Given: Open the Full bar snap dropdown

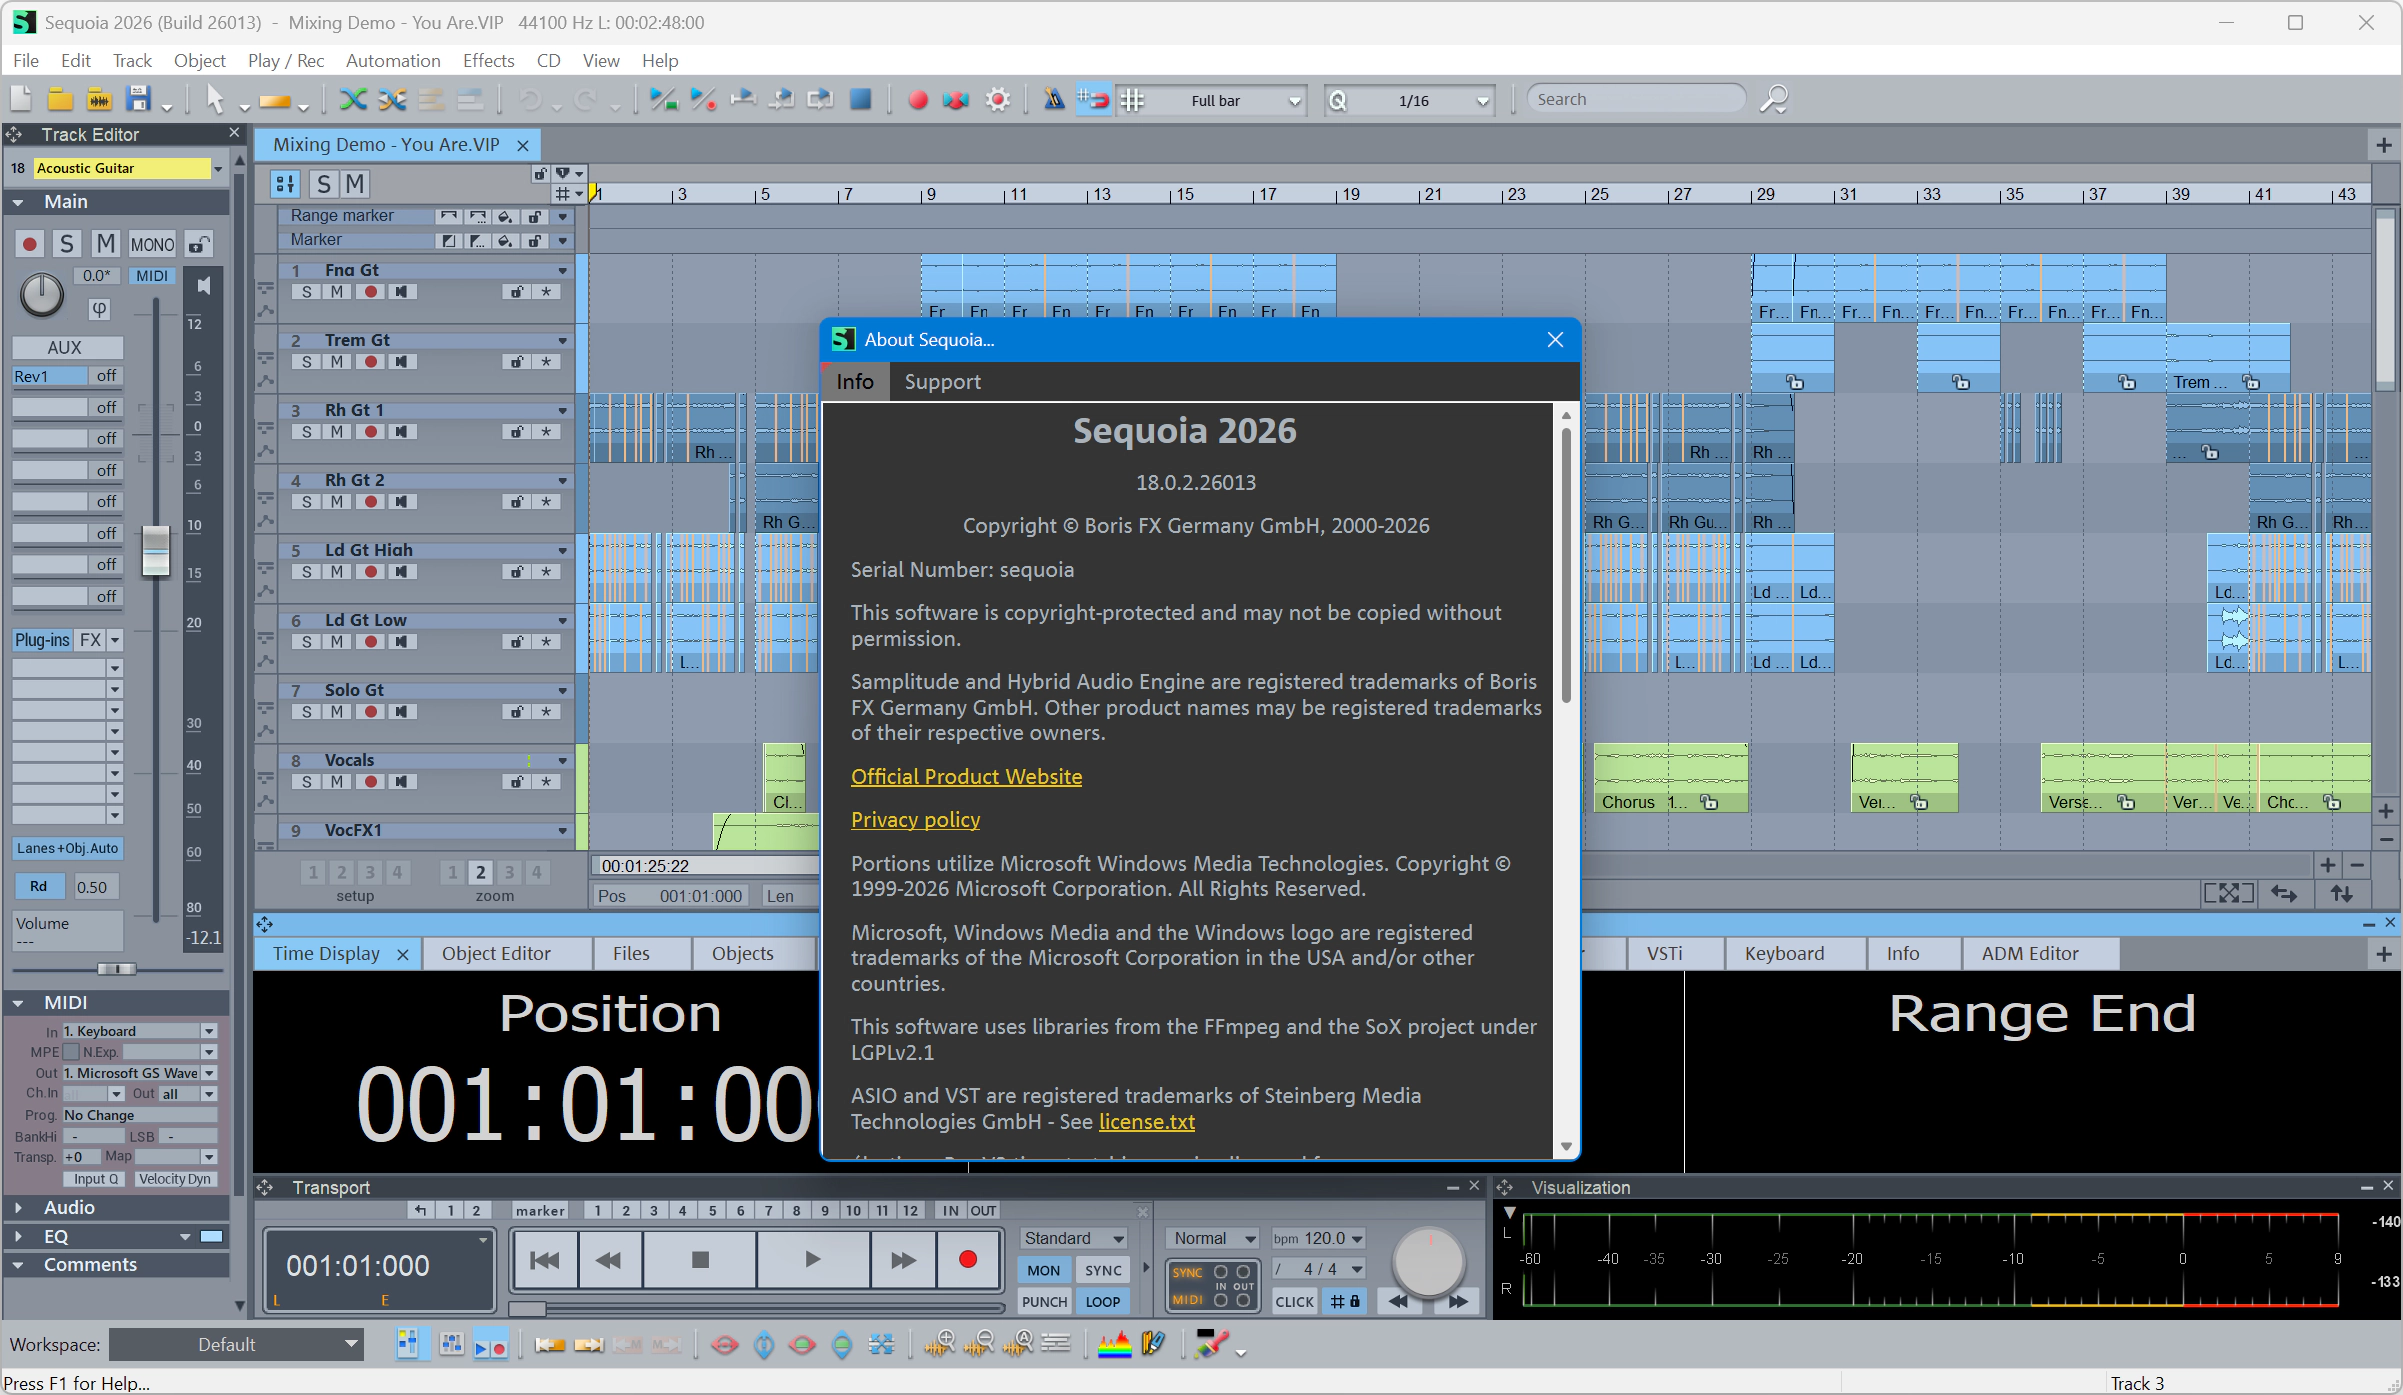Looking at the screenshot, I should pyautogui.click(x=1294, y=101).
